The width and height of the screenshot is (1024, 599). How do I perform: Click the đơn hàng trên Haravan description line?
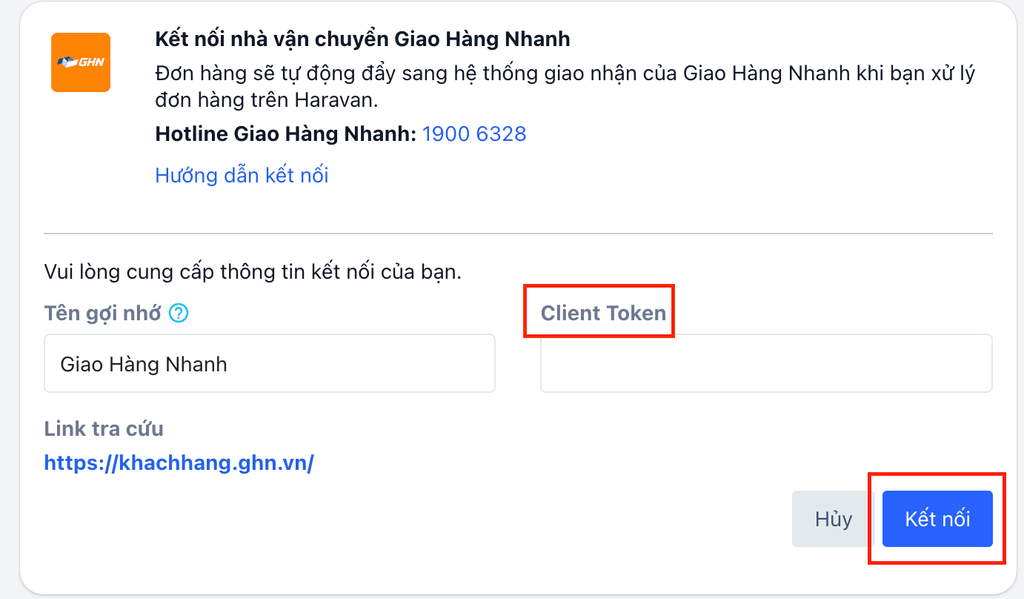pyautogui.click(x=267, y=99)
